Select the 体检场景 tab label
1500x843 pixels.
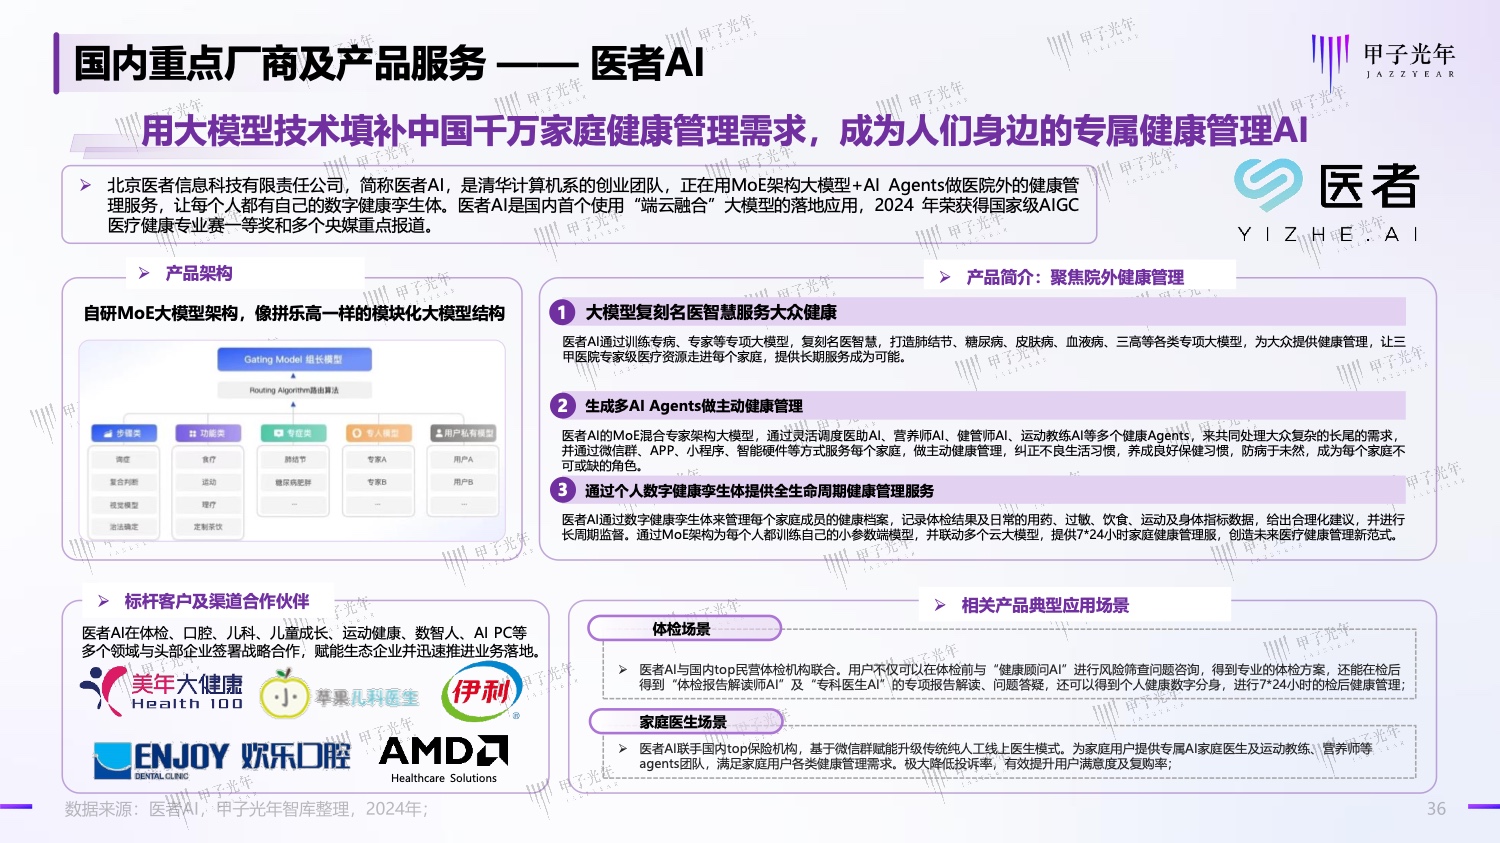682,629
